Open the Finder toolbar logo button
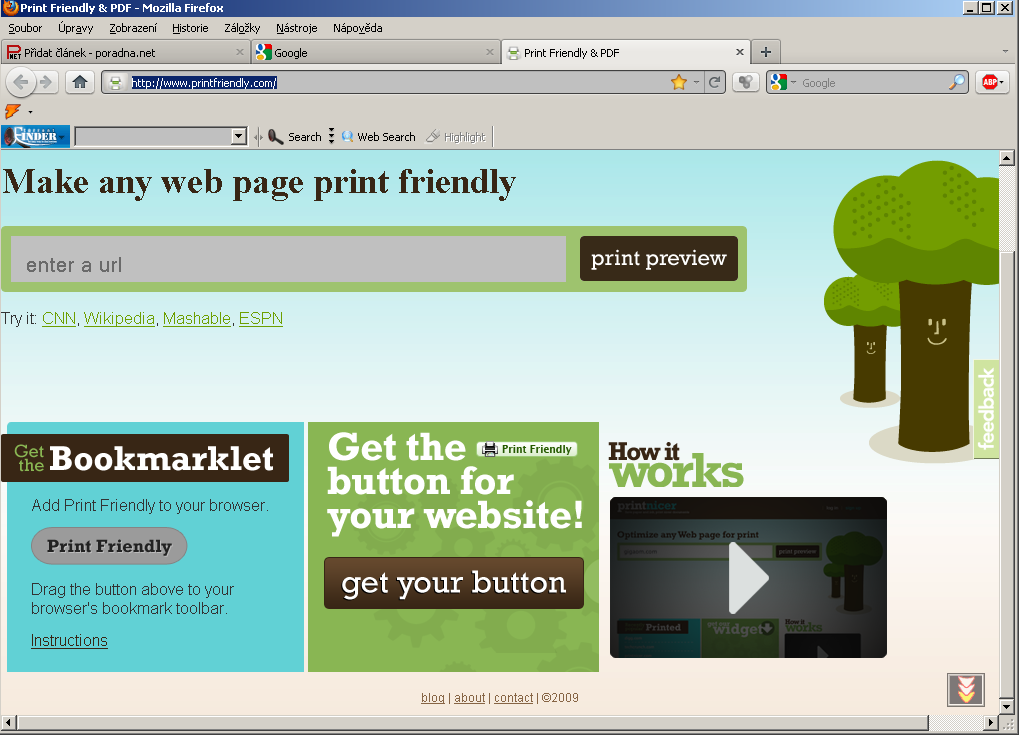The image size is (1019, 735). (35, 136)
